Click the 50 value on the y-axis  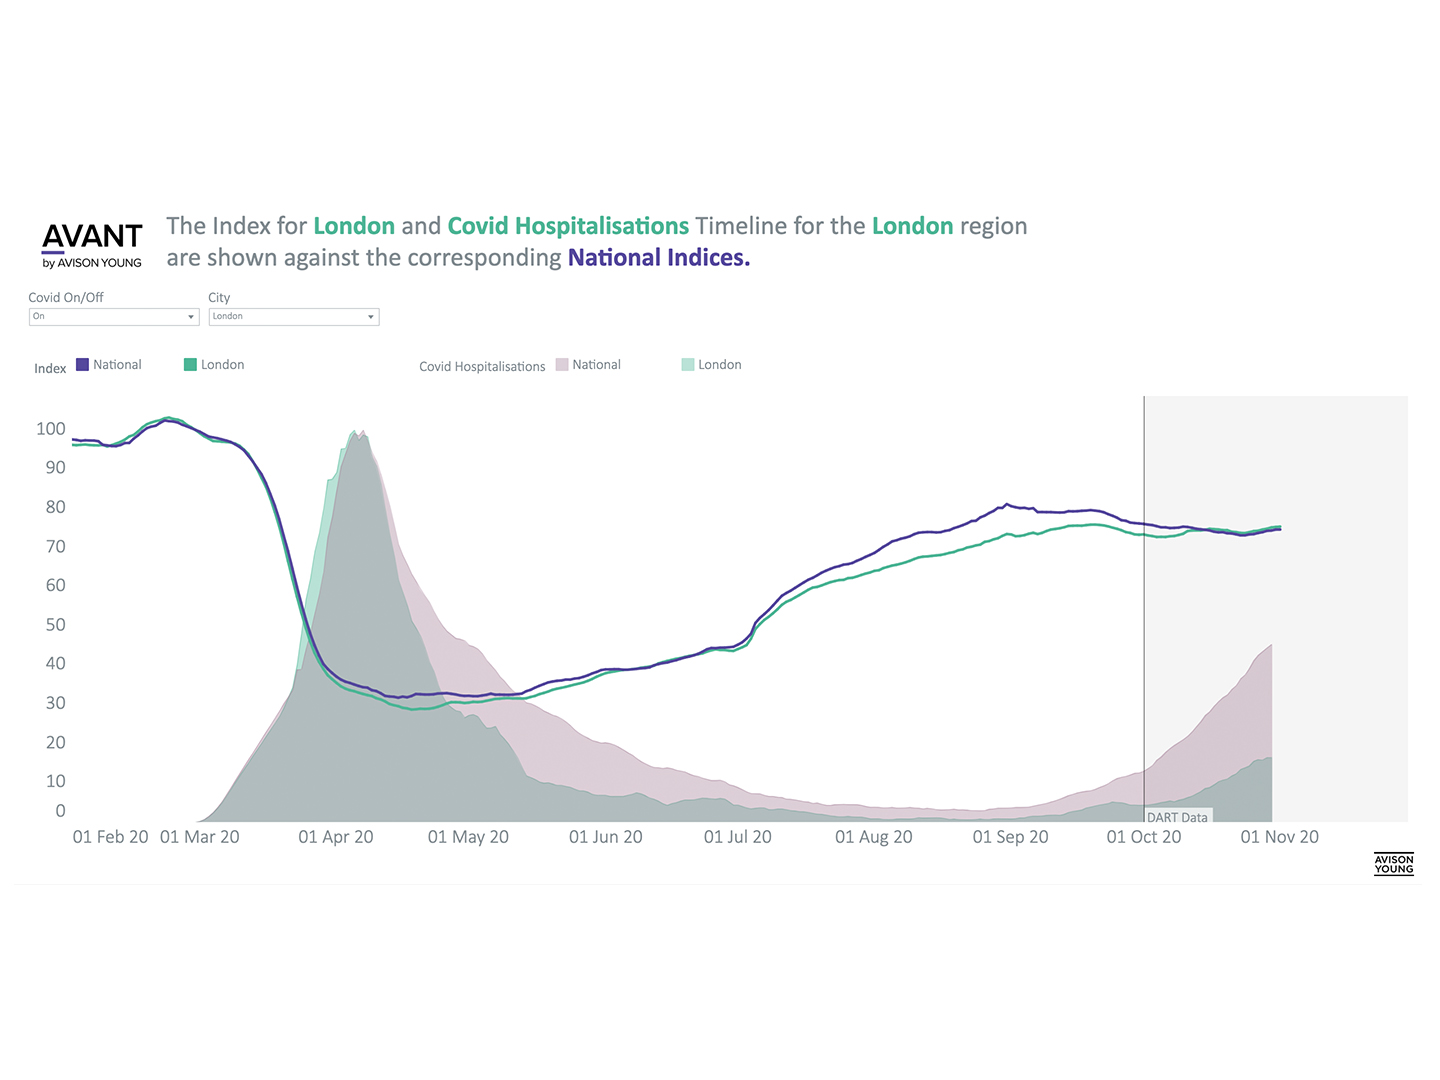click(55, 625)
